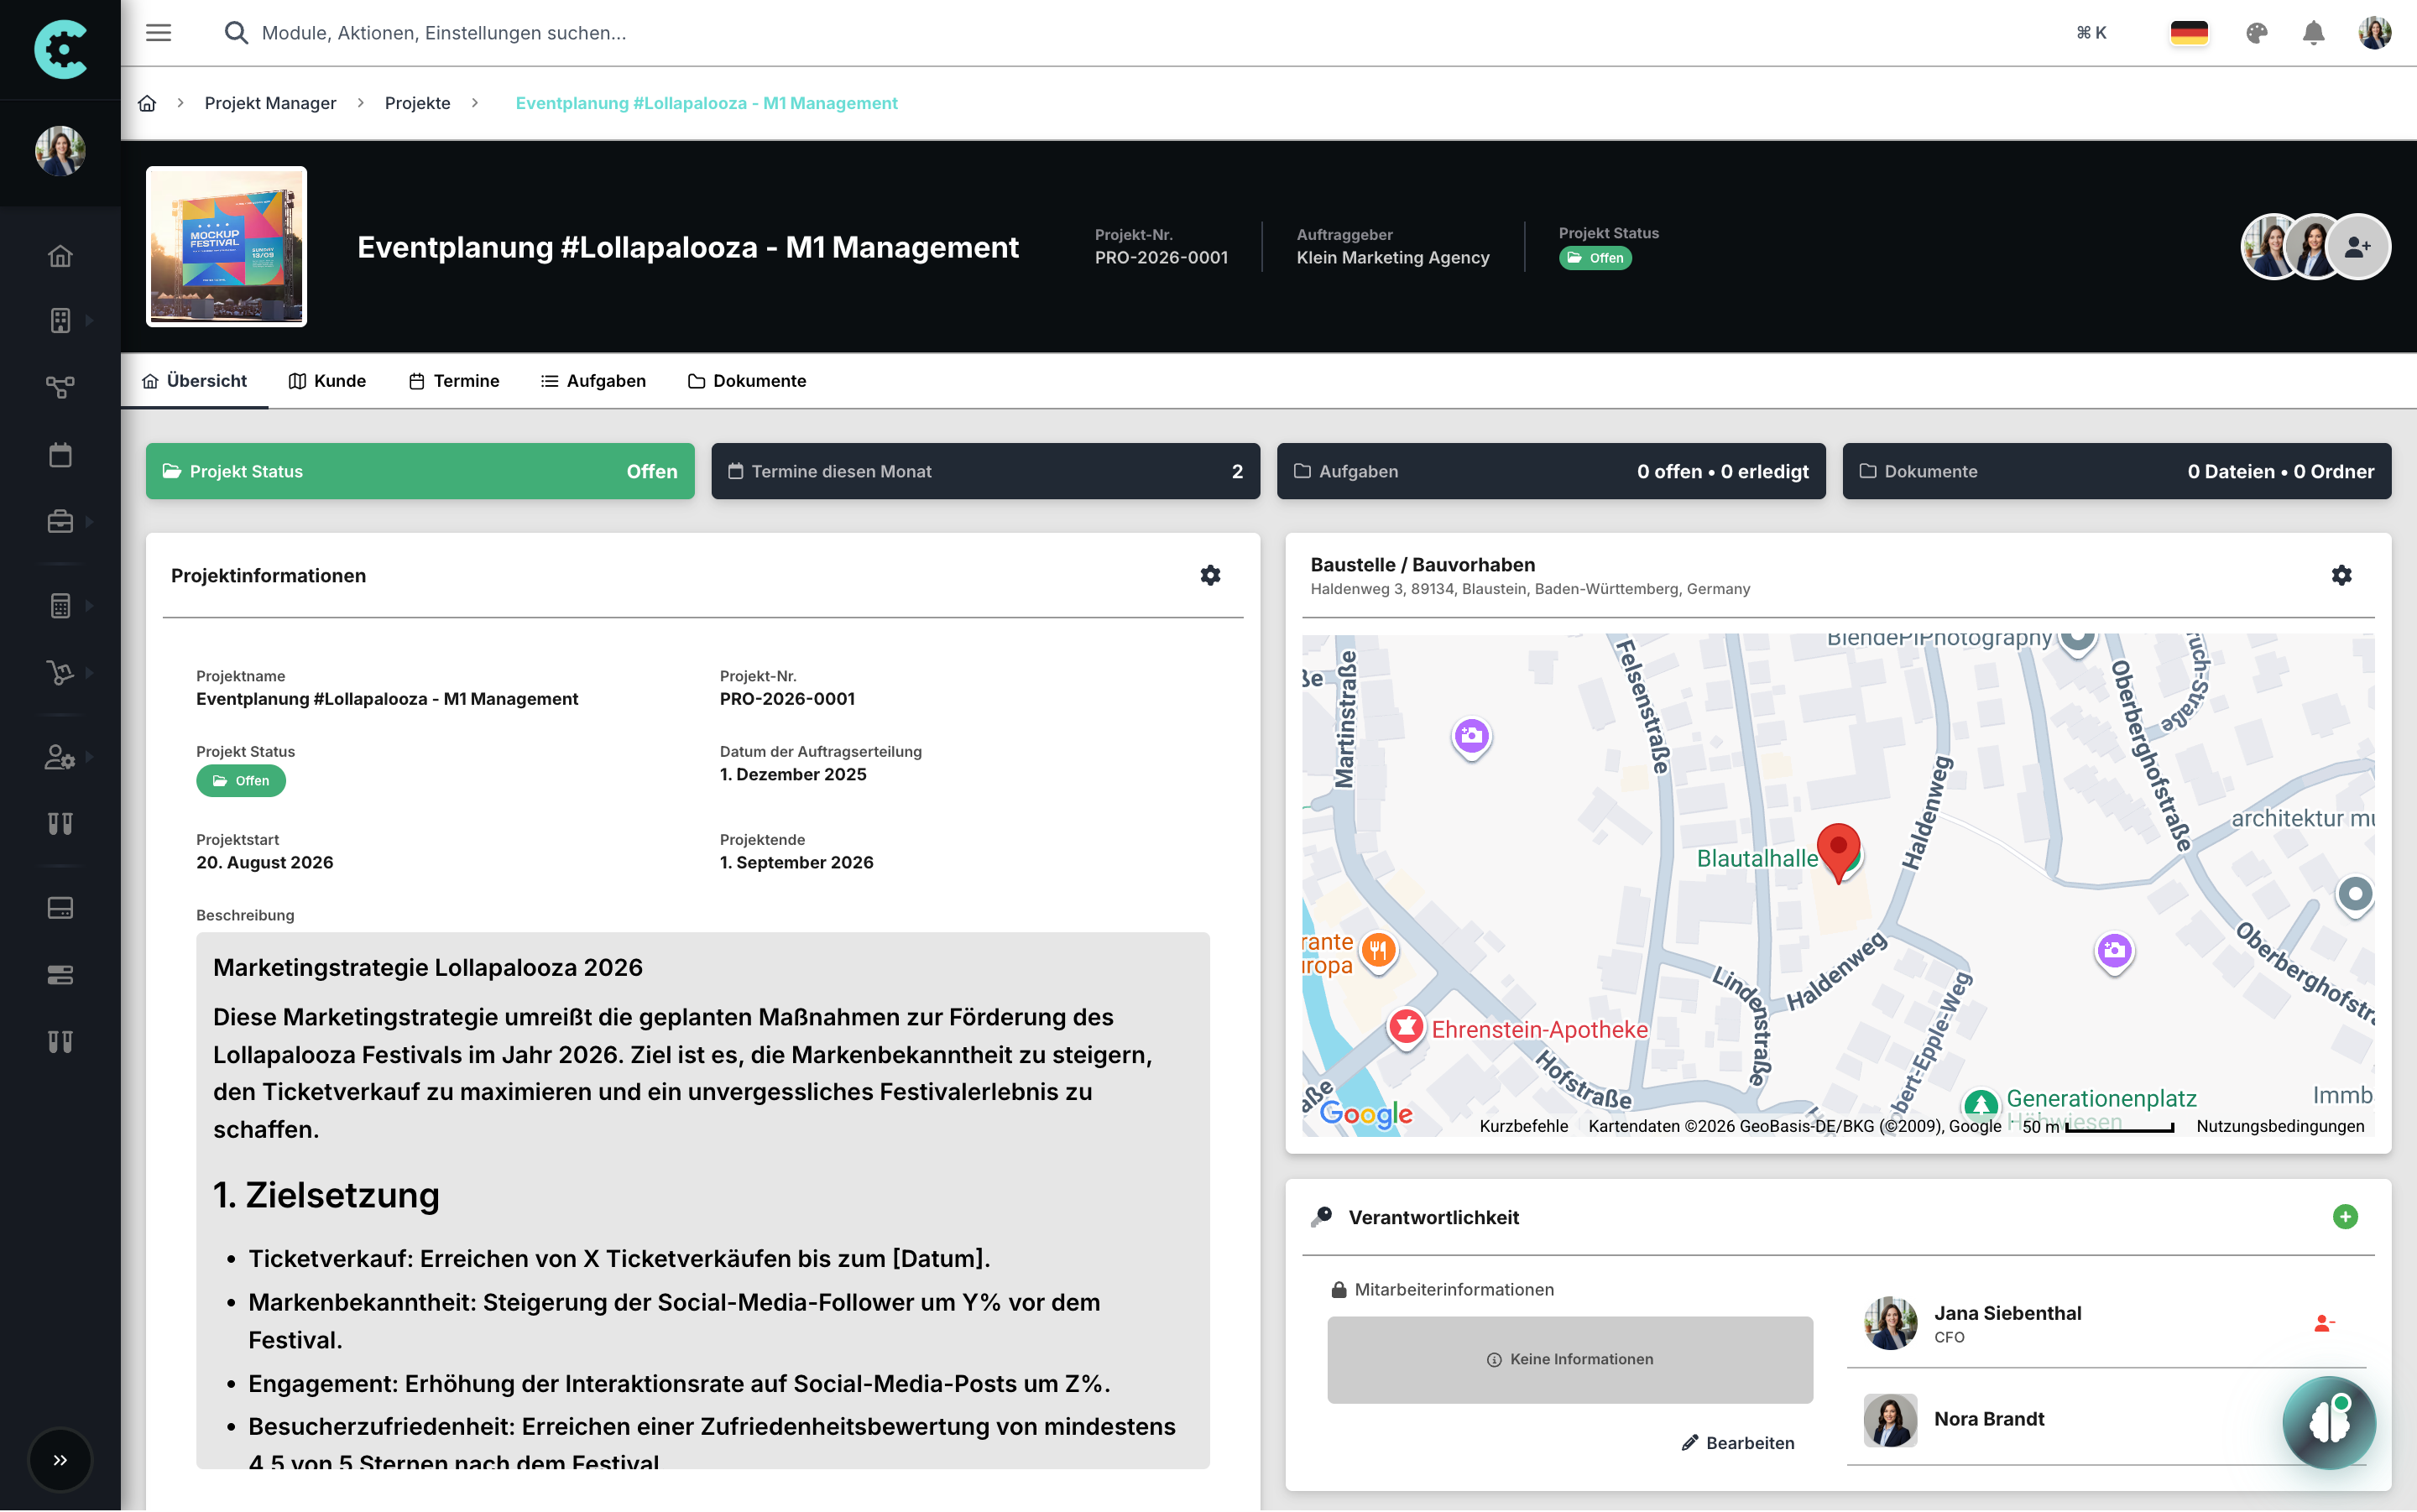Switch to the Termine tab
The height and width of the screenshot is (1512, 2417).
pyautogui.click(x=454, y=381)
